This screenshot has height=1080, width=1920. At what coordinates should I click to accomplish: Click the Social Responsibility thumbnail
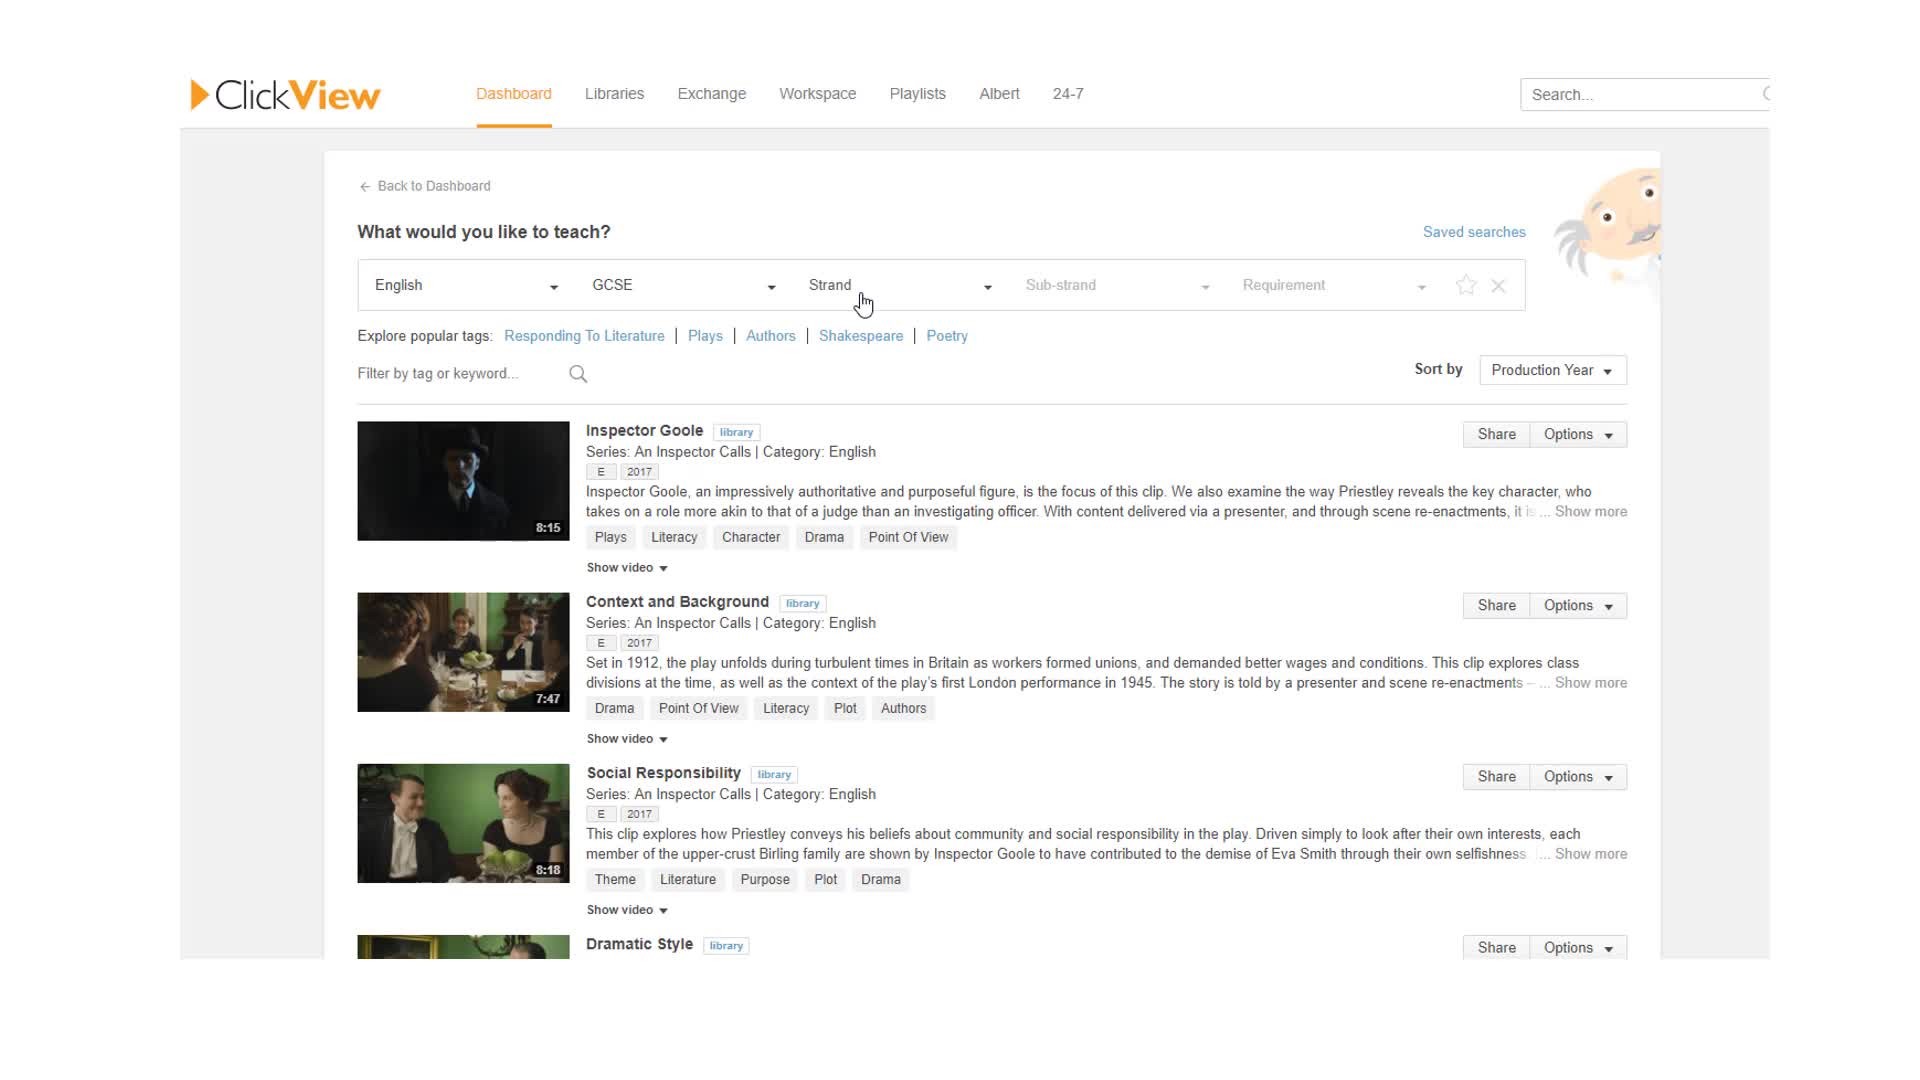pyautogui.click(x=463, y=823)
